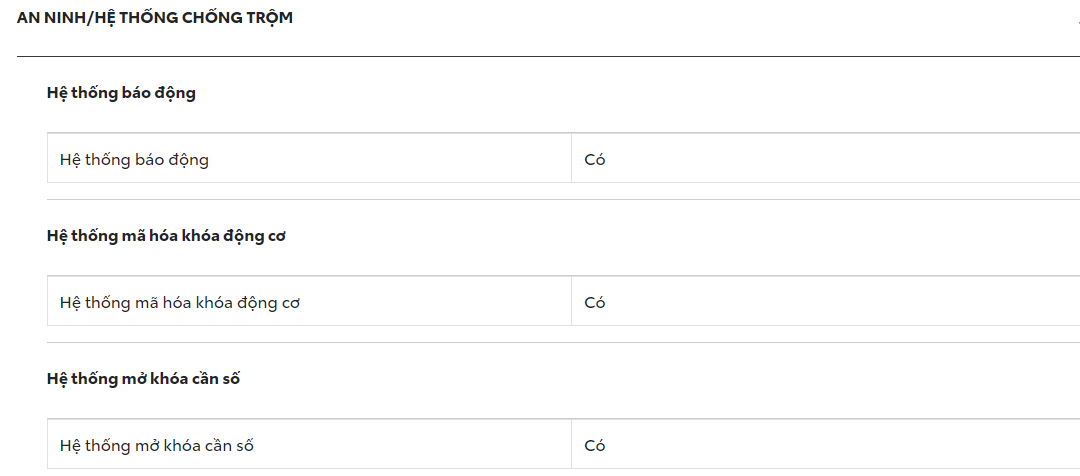Viewport: 1080px width, 476px height.
Task: Select bold Hệ thống mã hóa khóa động cơ subheading
Action: 166,236
